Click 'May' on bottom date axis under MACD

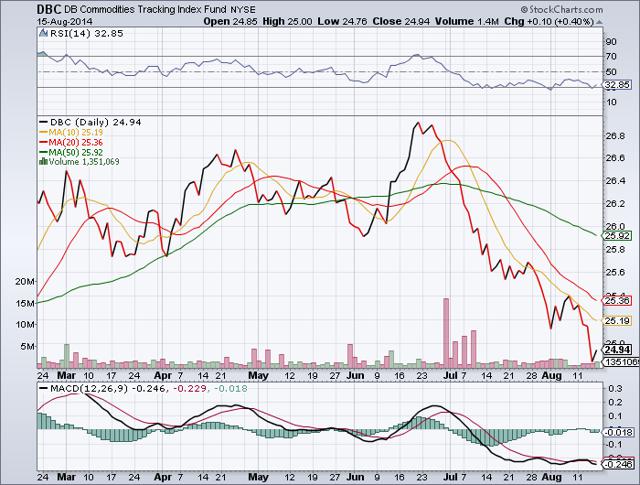(258, 477)
